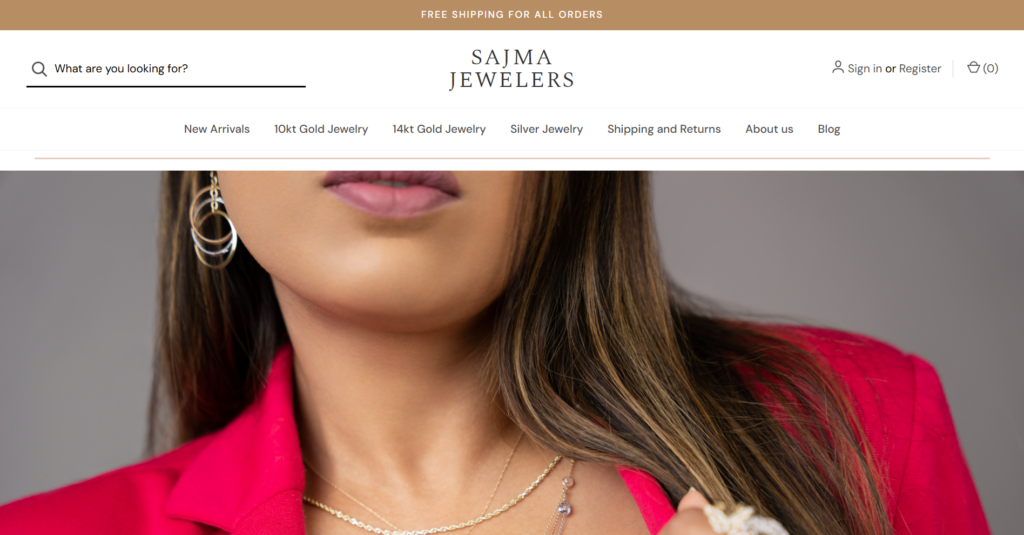Click the hero model banner image
This screenshot has width=1024, height=535.
(x=512, y=353)
